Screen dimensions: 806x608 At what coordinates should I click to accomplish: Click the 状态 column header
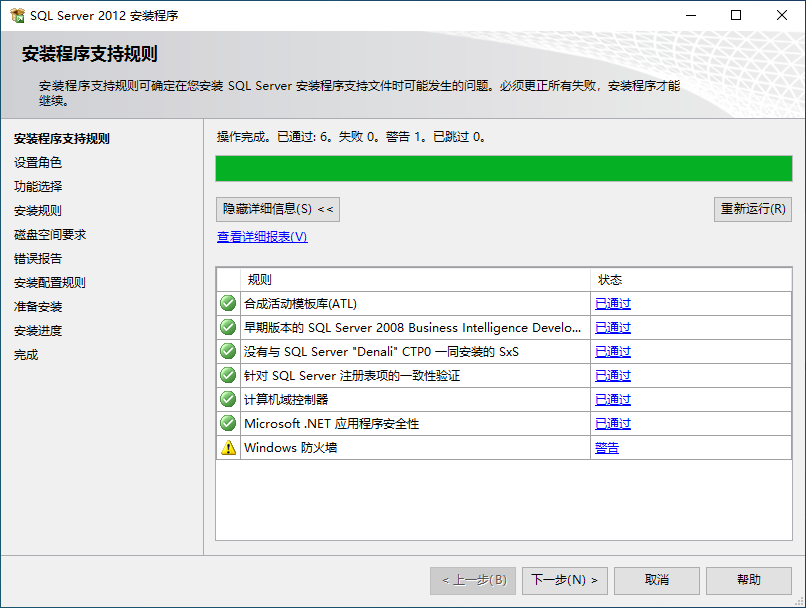[x=691, y=280]
